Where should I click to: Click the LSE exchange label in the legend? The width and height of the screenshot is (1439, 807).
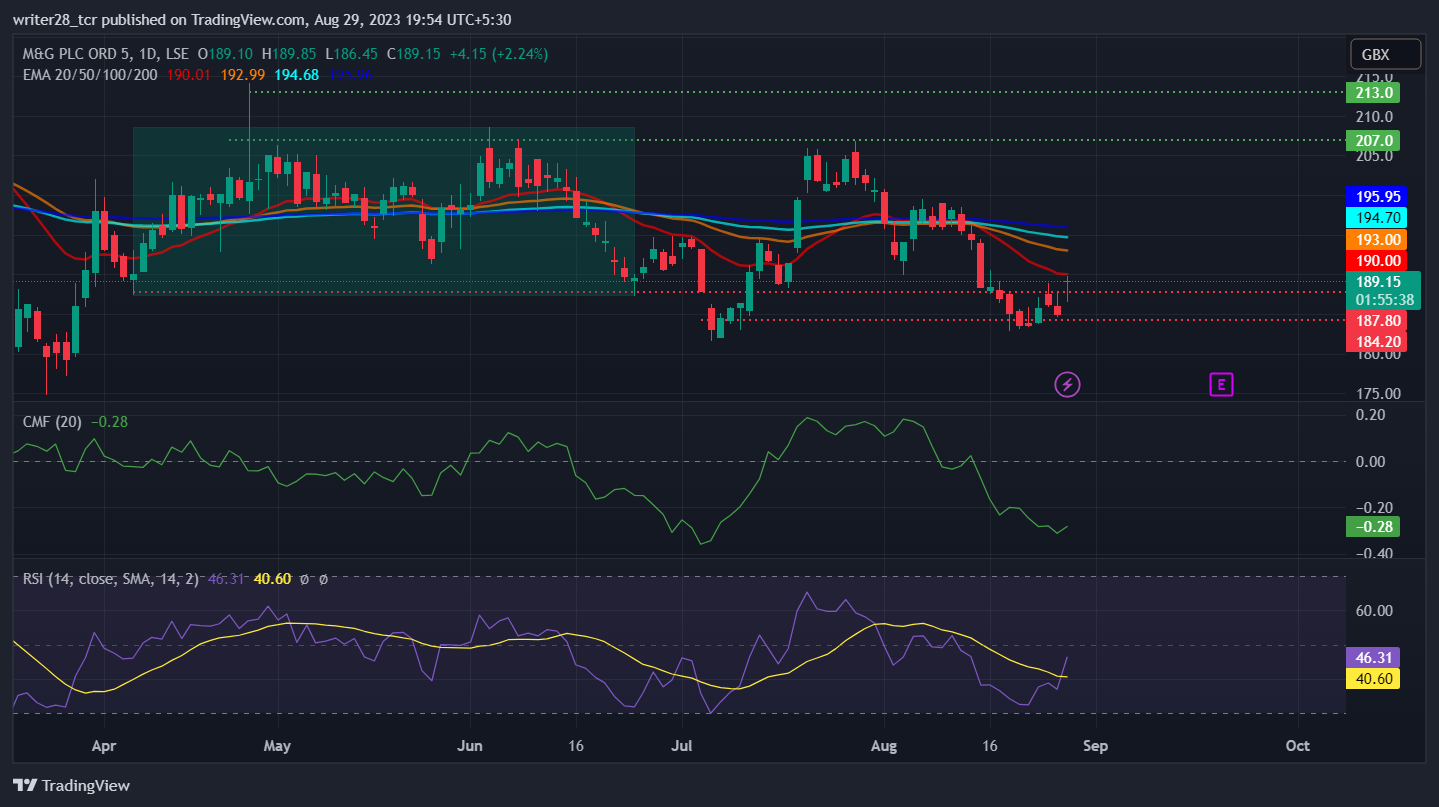point(177,54)
